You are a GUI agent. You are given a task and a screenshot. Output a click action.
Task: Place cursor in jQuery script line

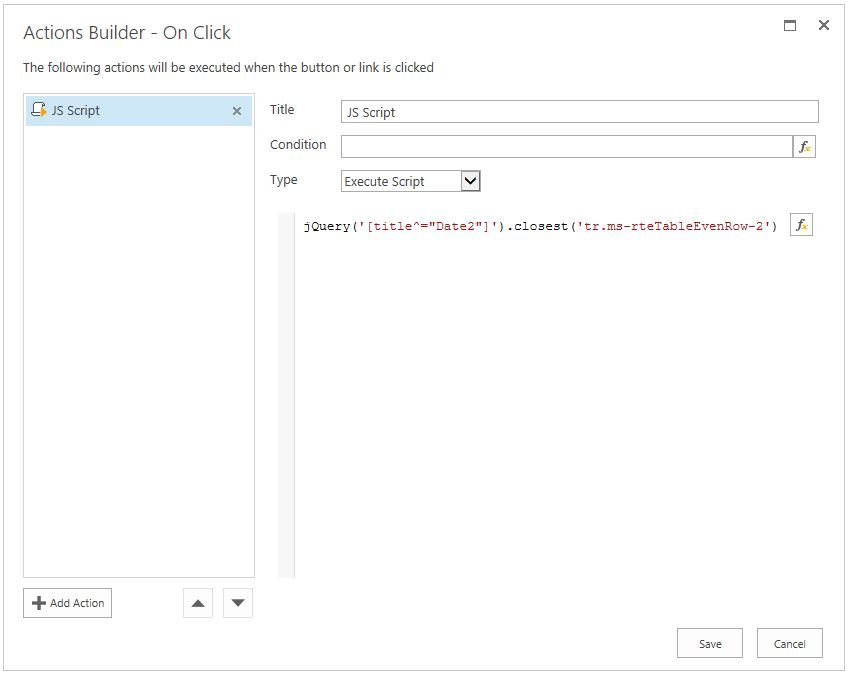point(540,226)
